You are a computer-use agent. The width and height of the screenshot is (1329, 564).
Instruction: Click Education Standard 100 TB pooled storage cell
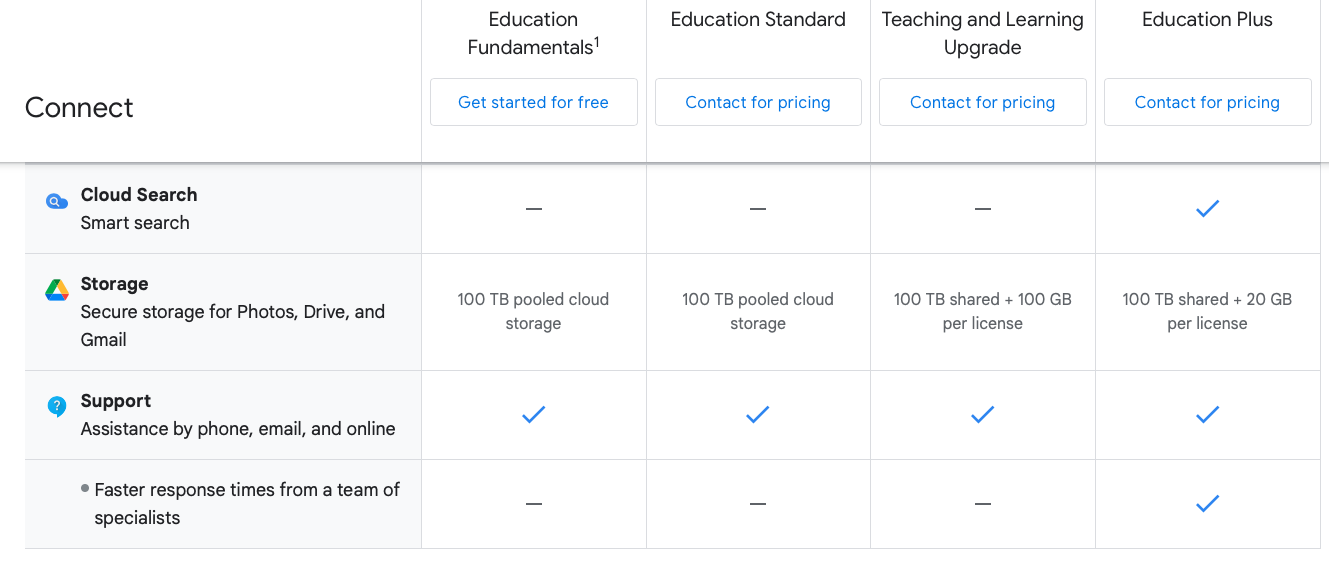(758, 311)
